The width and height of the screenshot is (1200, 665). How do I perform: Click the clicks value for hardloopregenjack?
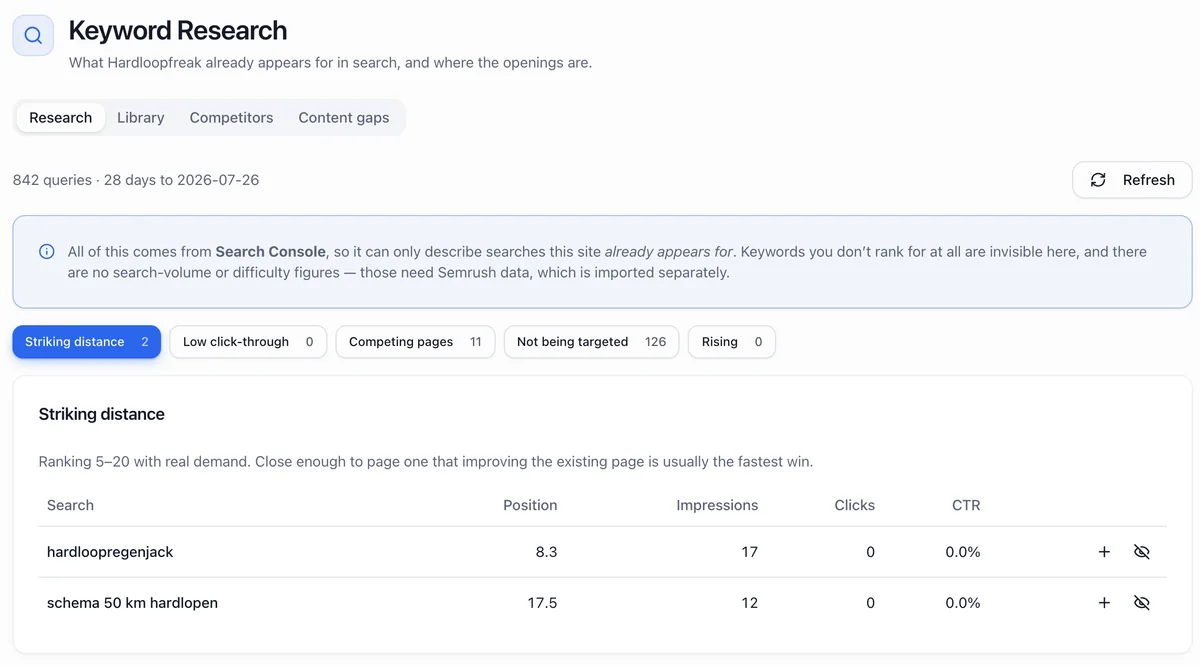pos(871,552)
